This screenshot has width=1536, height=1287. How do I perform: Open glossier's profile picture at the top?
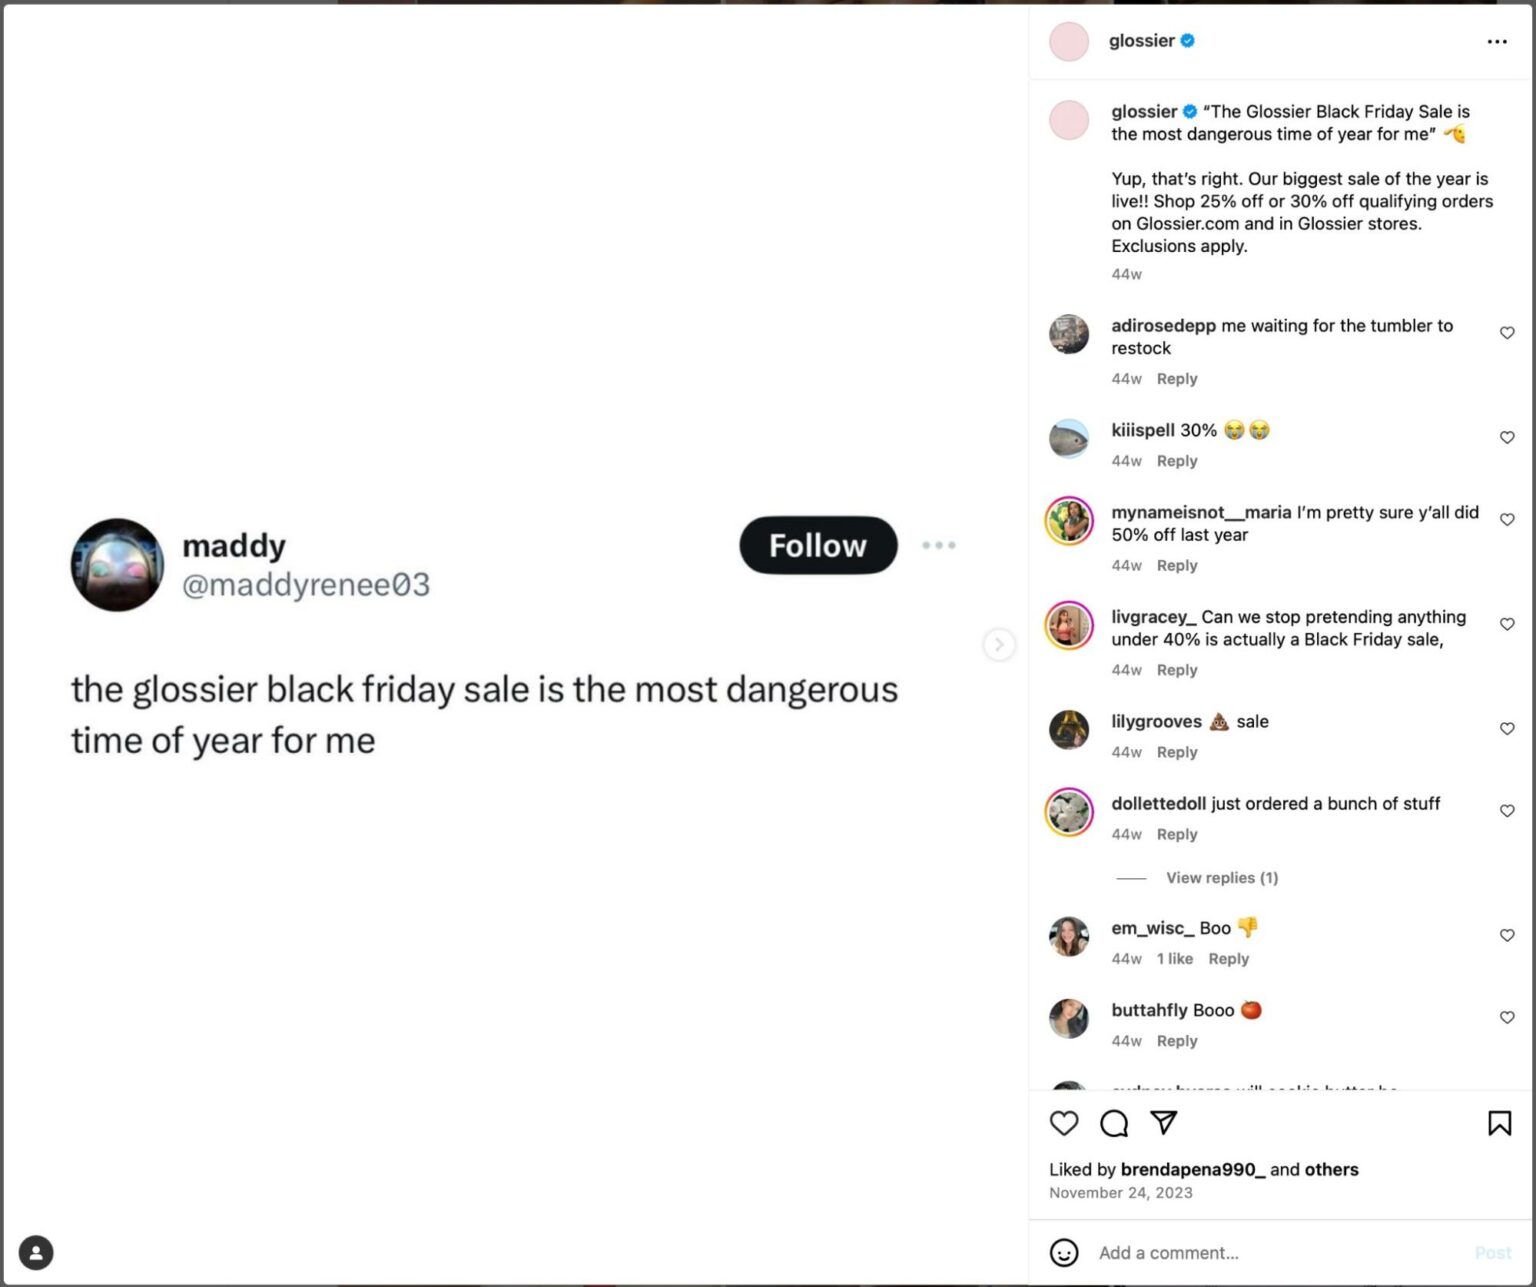coord(1068,41)
